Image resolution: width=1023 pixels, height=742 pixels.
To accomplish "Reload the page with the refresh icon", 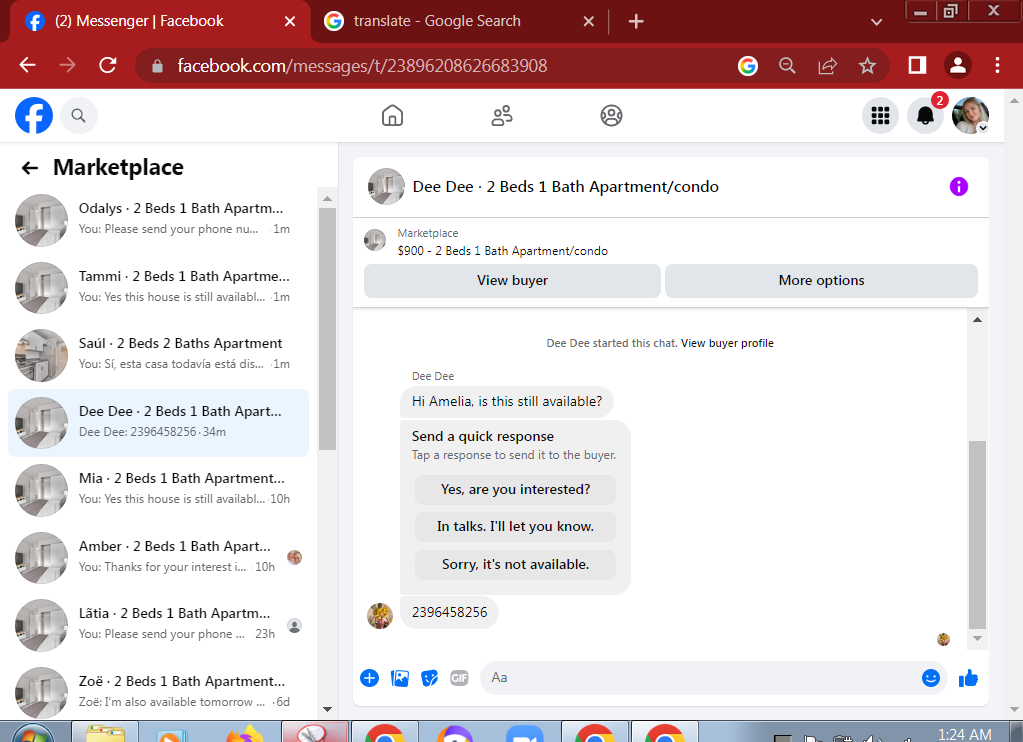I will point(108,65).
